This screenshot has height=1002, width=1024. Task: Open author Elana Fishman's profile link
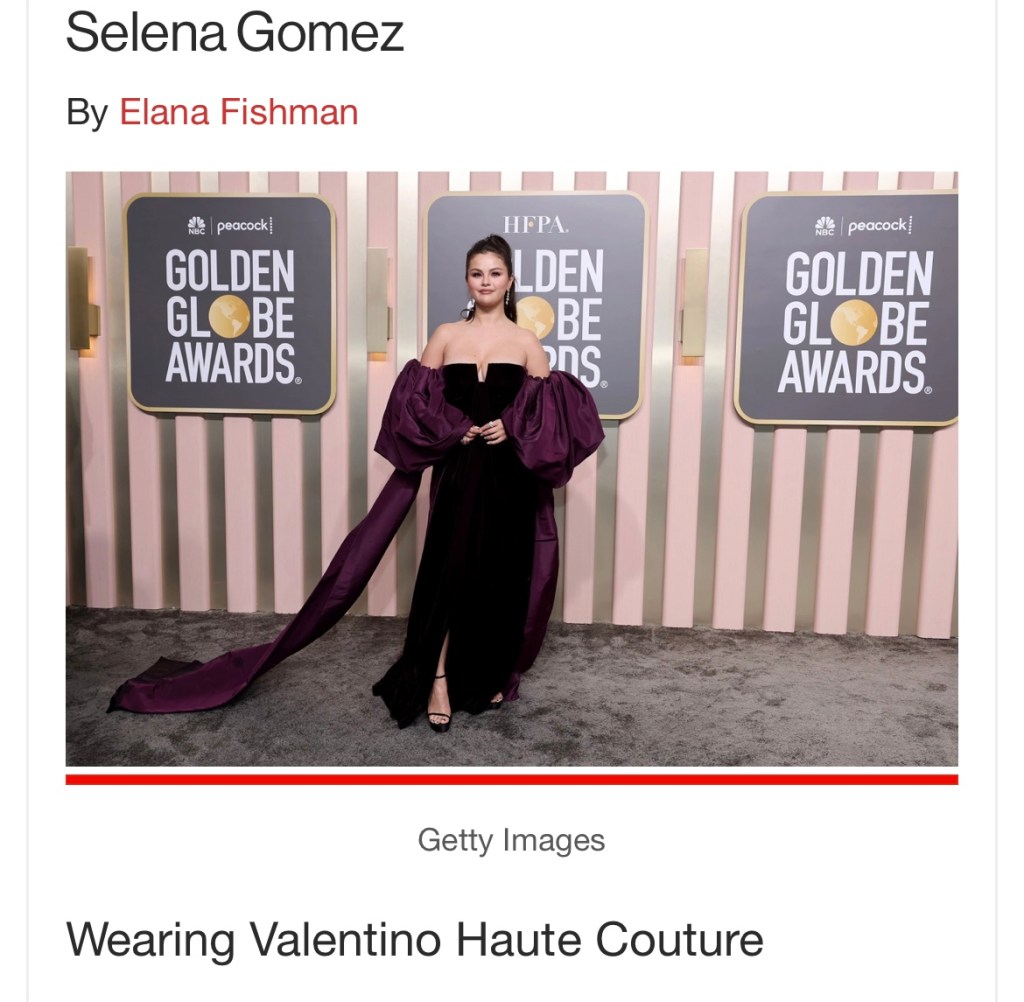point(238,112)
